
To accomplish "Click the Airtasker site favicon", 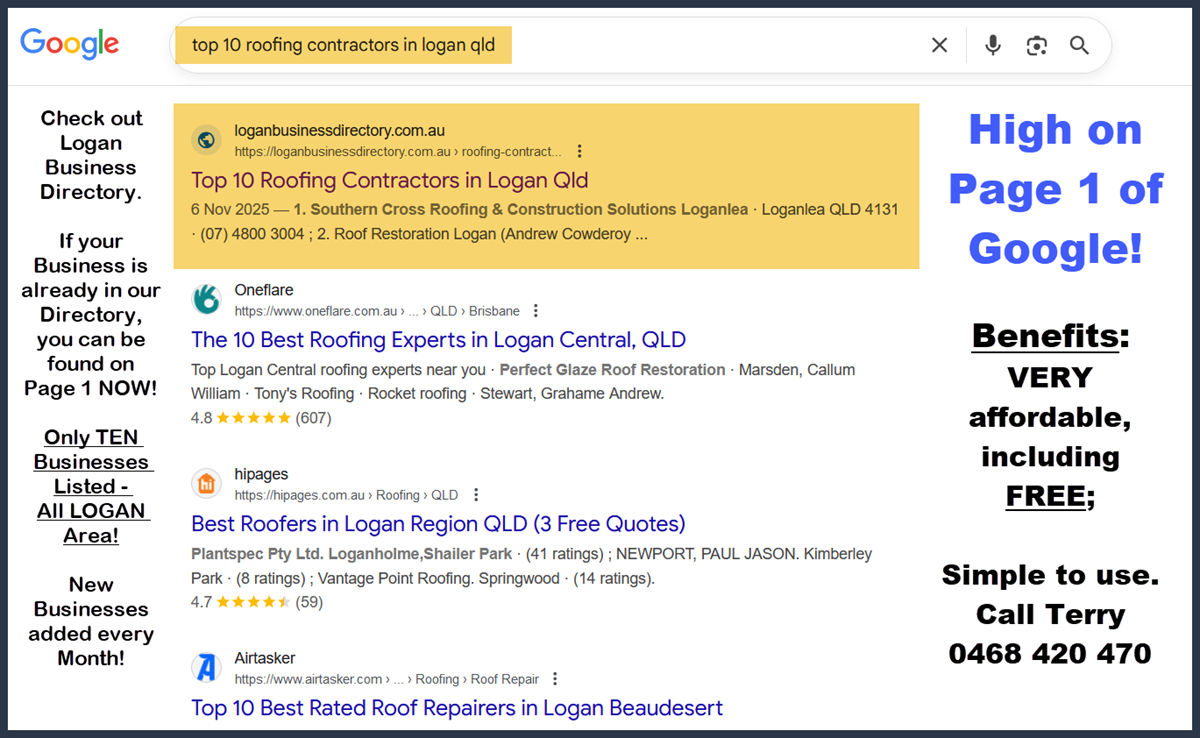I will (206, 668).
